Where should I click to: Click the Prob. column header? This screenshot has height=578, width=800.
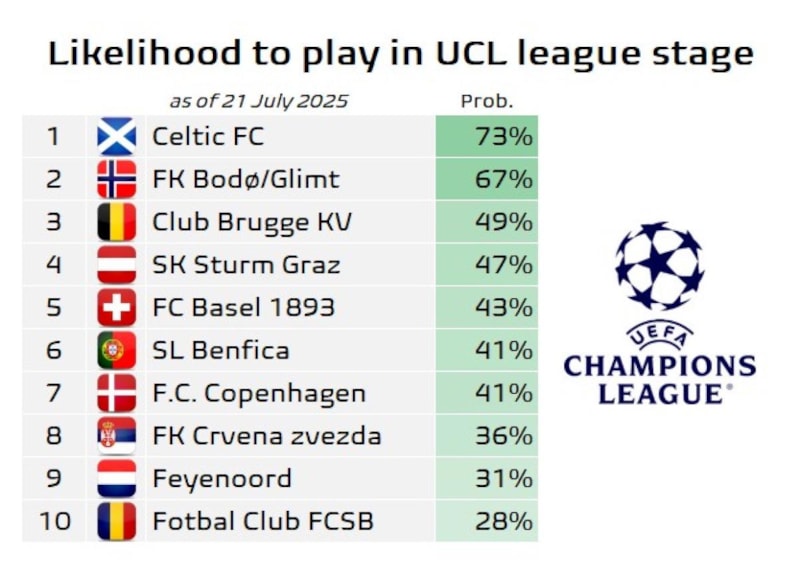pos(486,101)
